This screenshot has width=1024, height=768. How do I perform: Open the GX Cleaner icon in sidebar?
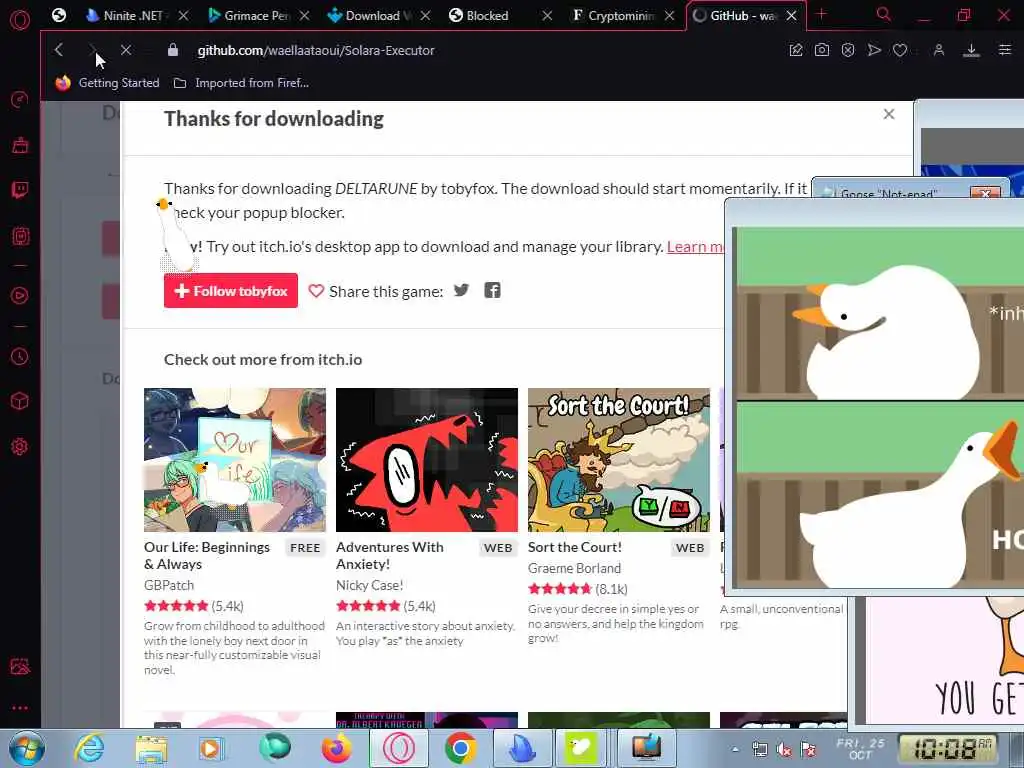pos(20,145)
